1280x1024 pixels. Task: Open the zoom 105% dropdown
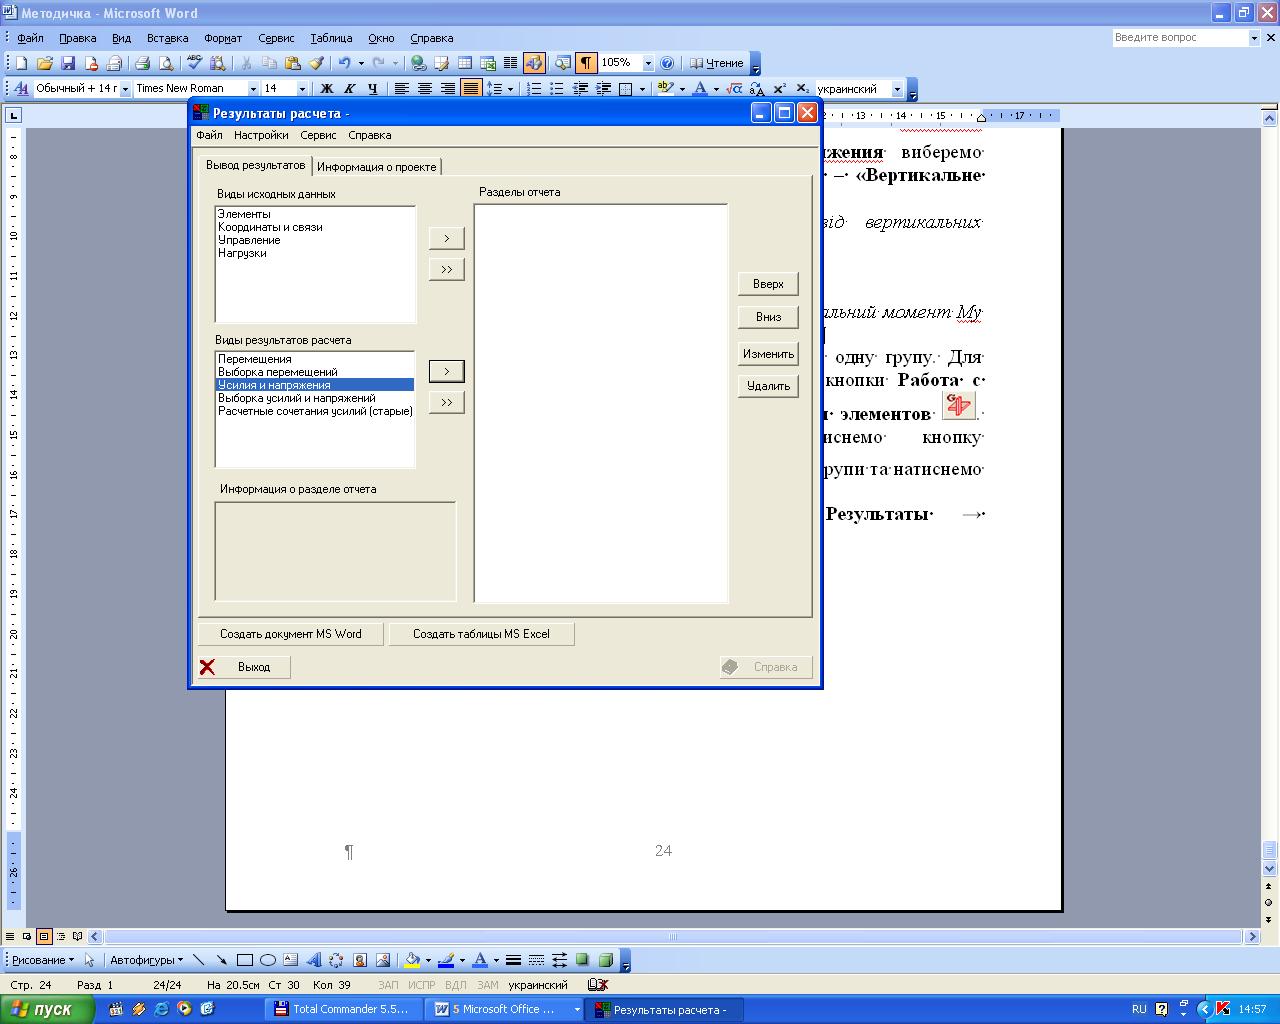pos(648,63)
